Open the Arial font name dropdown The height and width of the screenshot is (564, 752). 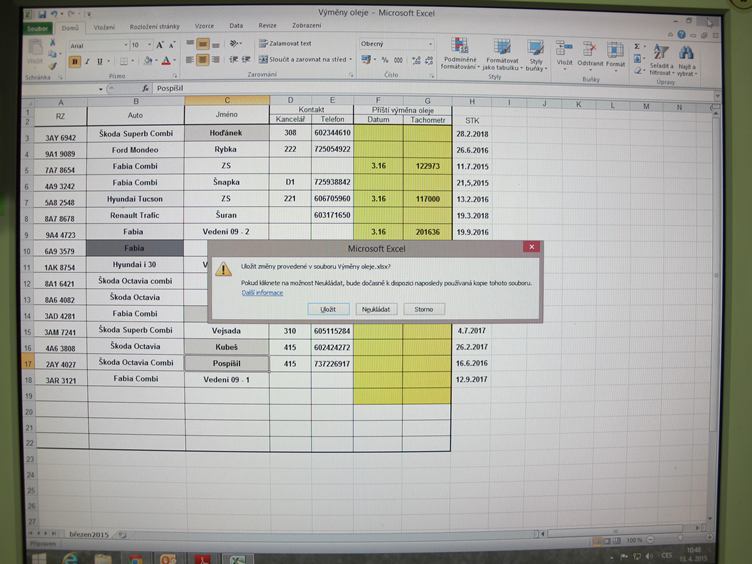(126, 45)
